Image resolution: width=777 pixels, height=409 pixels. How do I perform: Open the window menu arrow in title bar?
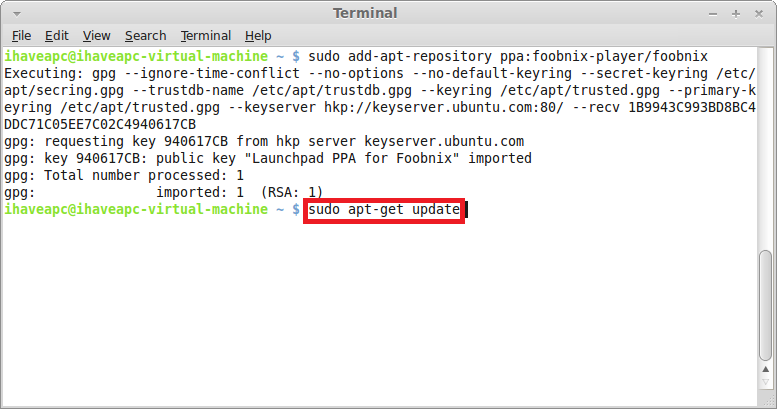click(17, 14)
